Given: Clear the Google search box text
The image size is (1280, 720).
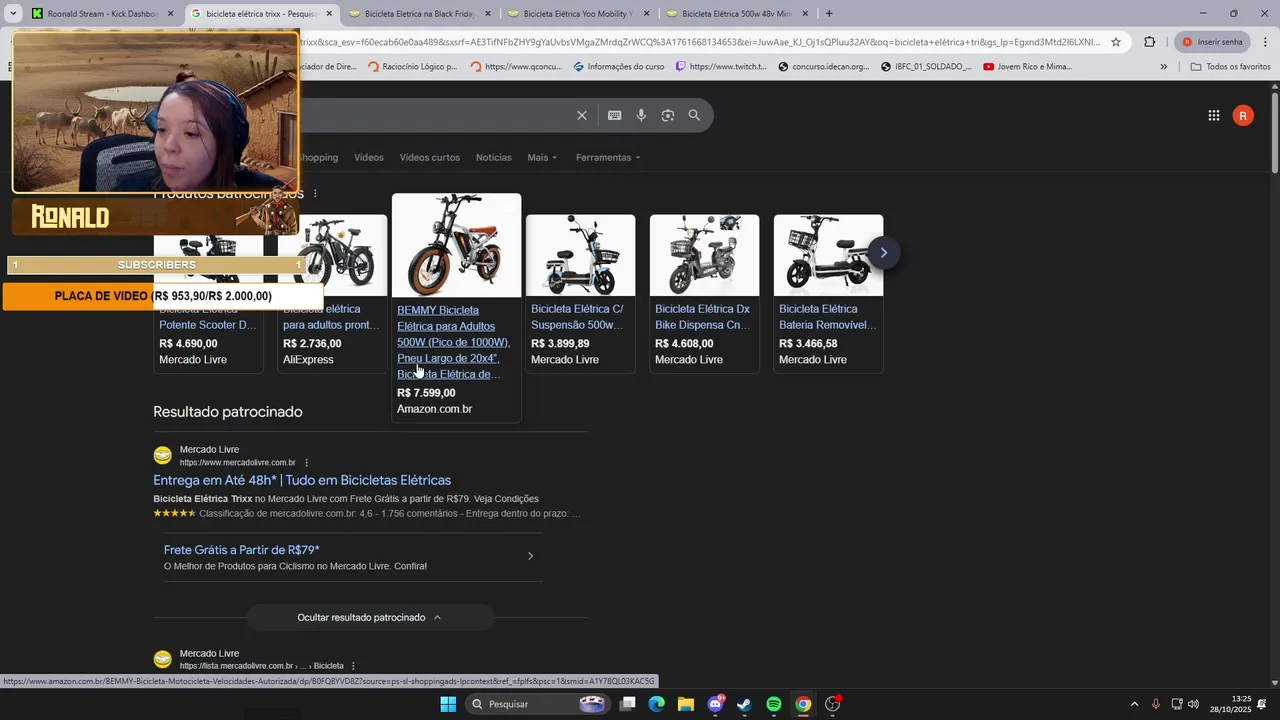Looking at the screenshot, I should [582, 115].
